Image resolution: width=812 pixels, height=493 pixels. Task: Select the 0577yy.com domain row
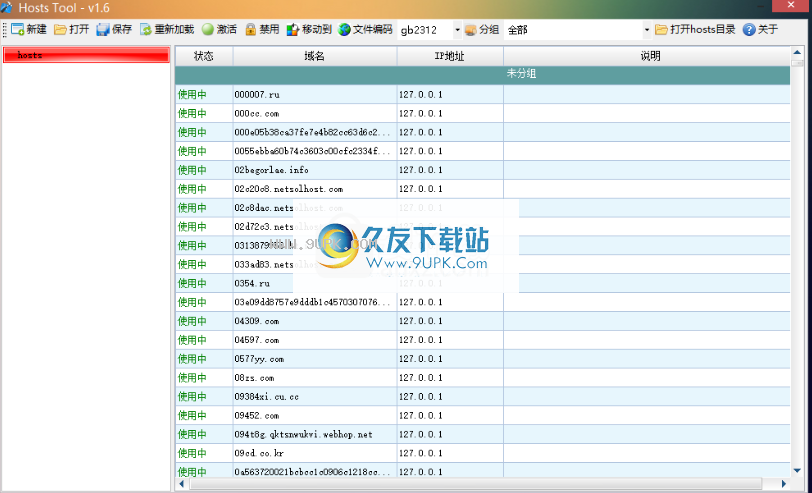click(x=483, y=359)
